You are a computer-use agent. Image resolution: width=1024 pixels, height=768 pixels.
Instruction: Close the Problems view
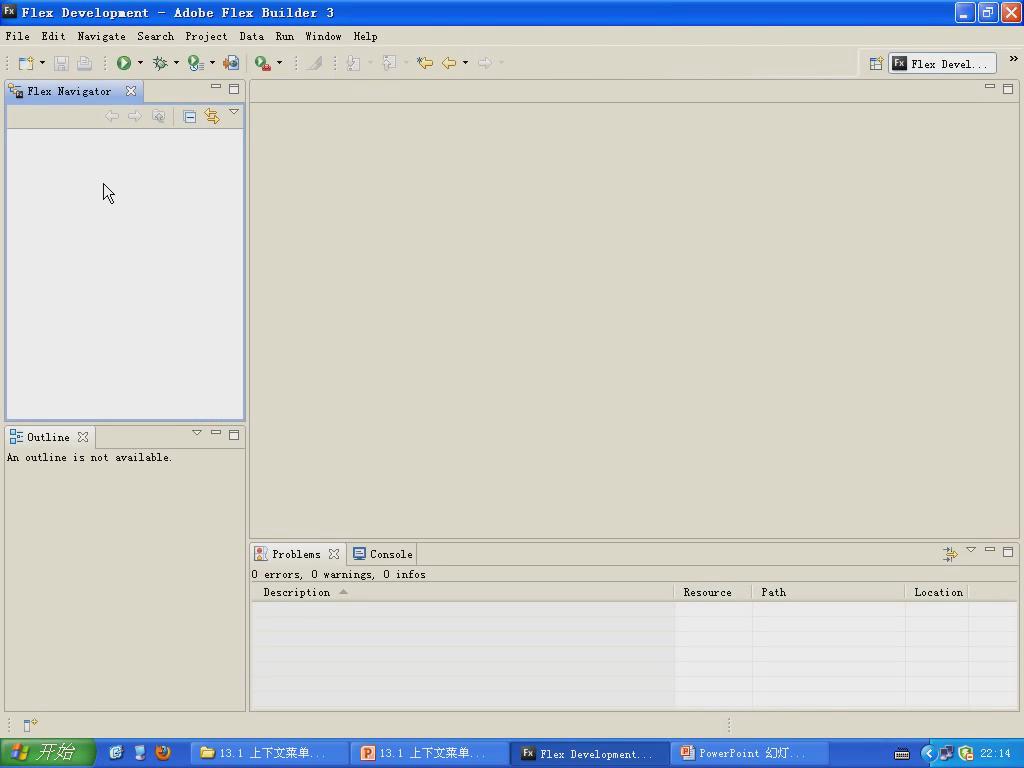pyautogui.click(x=334, y=554)
